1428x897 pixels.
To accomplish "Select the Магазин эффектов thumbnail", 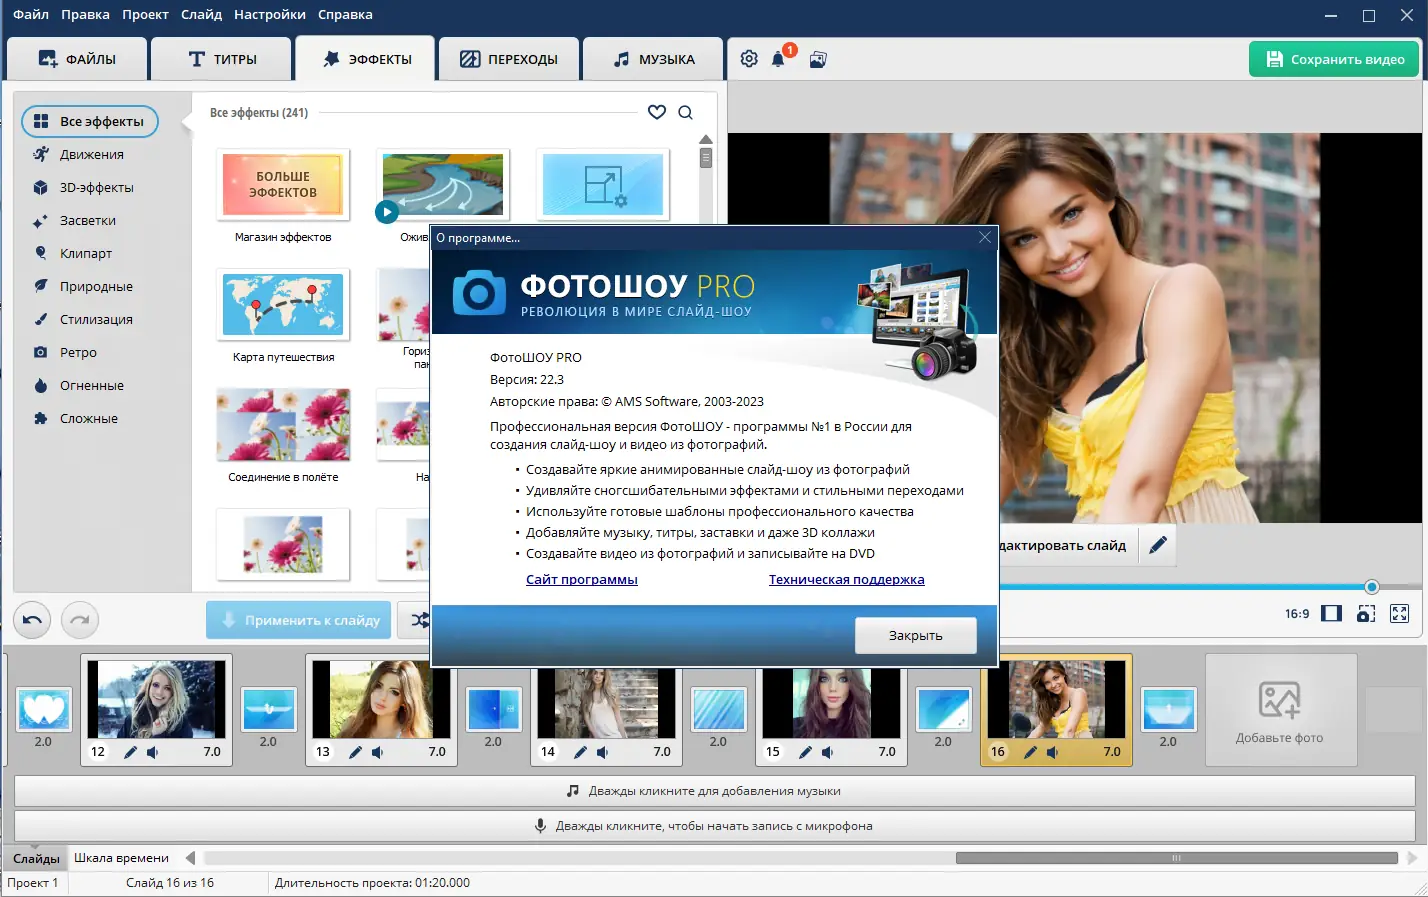I will pyautogui.click(x=283, y=185).
